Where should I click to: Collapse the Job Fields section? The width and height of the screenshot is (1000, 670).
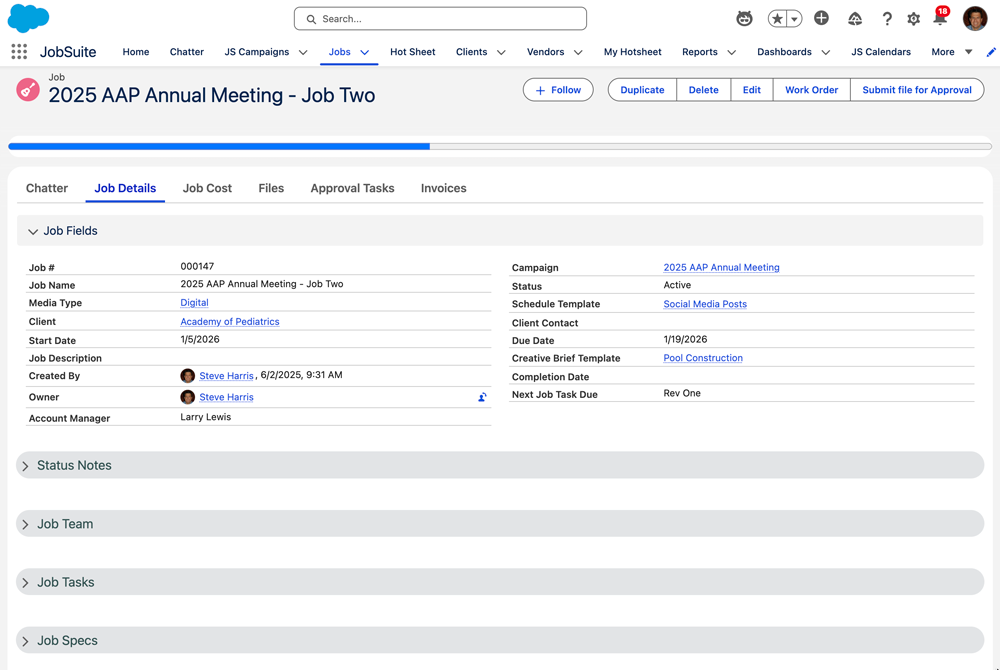33,230
